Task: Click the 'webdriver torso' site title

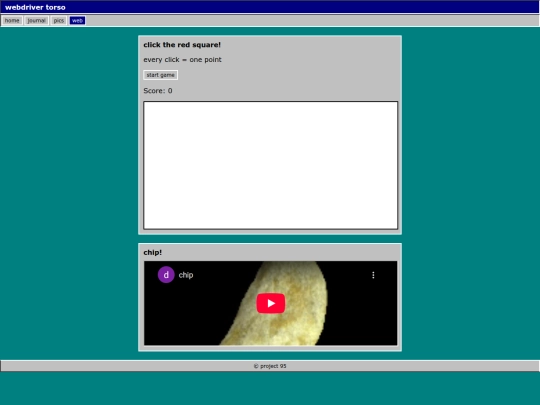Action: [35, 7]
